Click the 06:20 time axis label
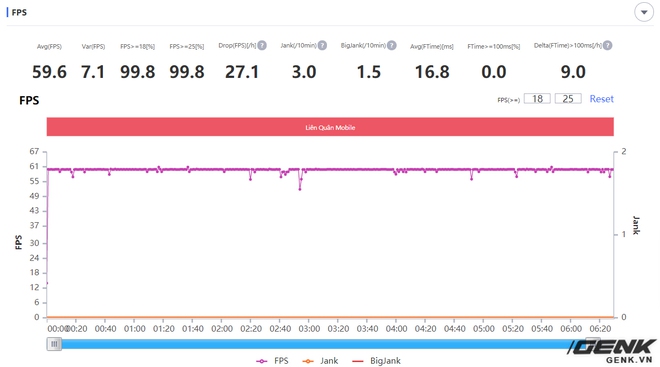Viewport: 660px width, 367px height. click(600, 329)
